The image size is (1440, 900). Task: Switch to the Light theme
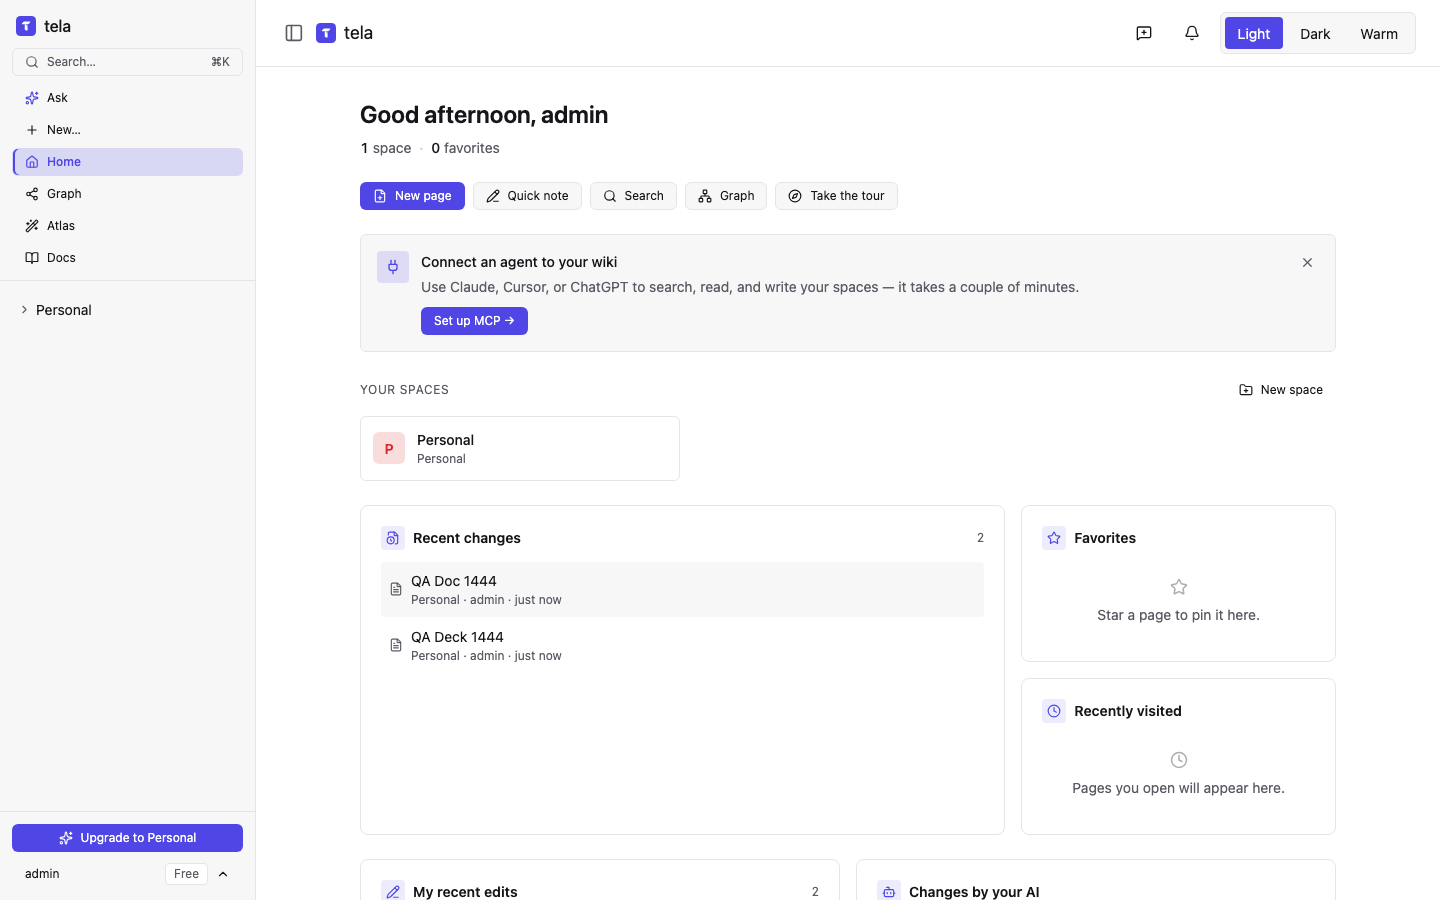point(1254,33)
